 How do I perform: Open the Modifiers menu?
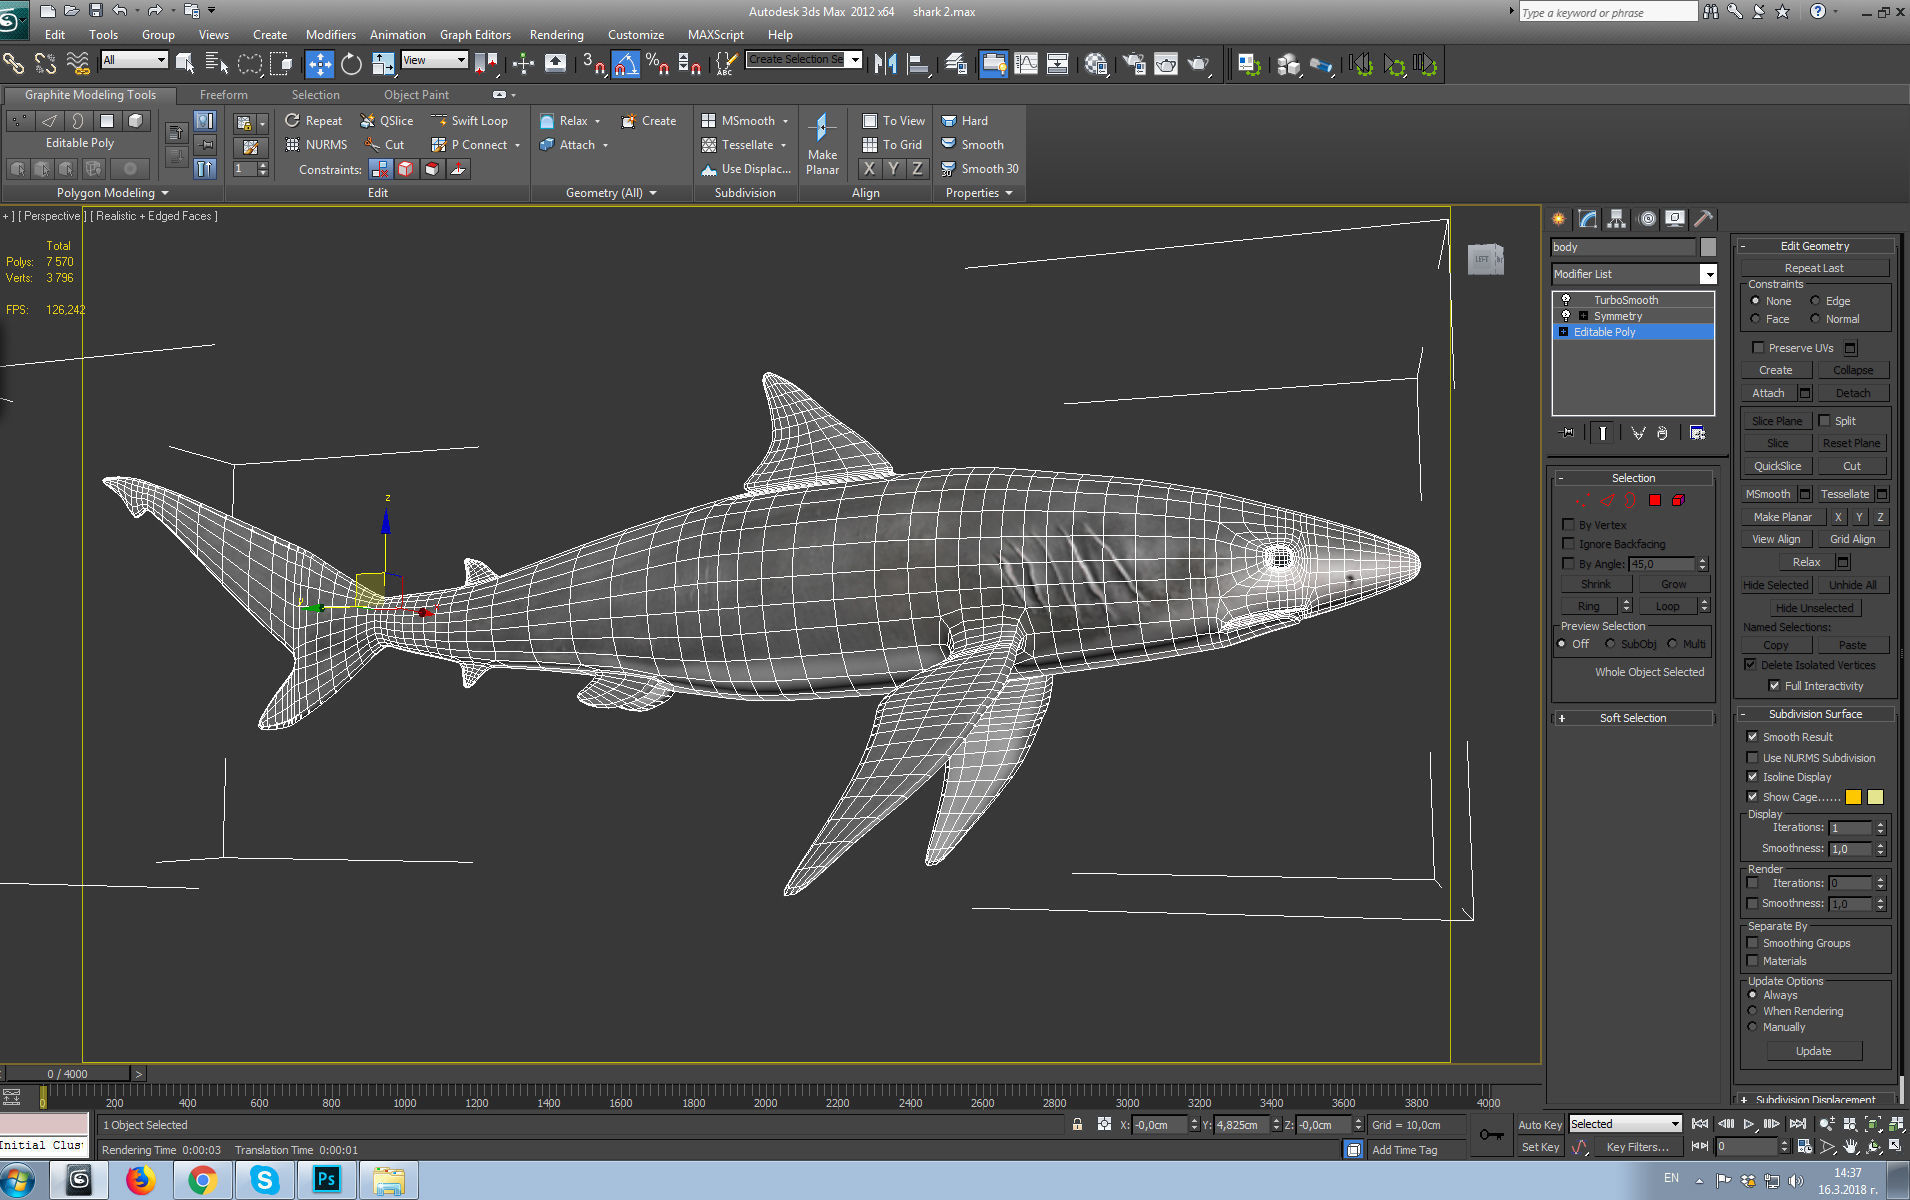point(330,34)
